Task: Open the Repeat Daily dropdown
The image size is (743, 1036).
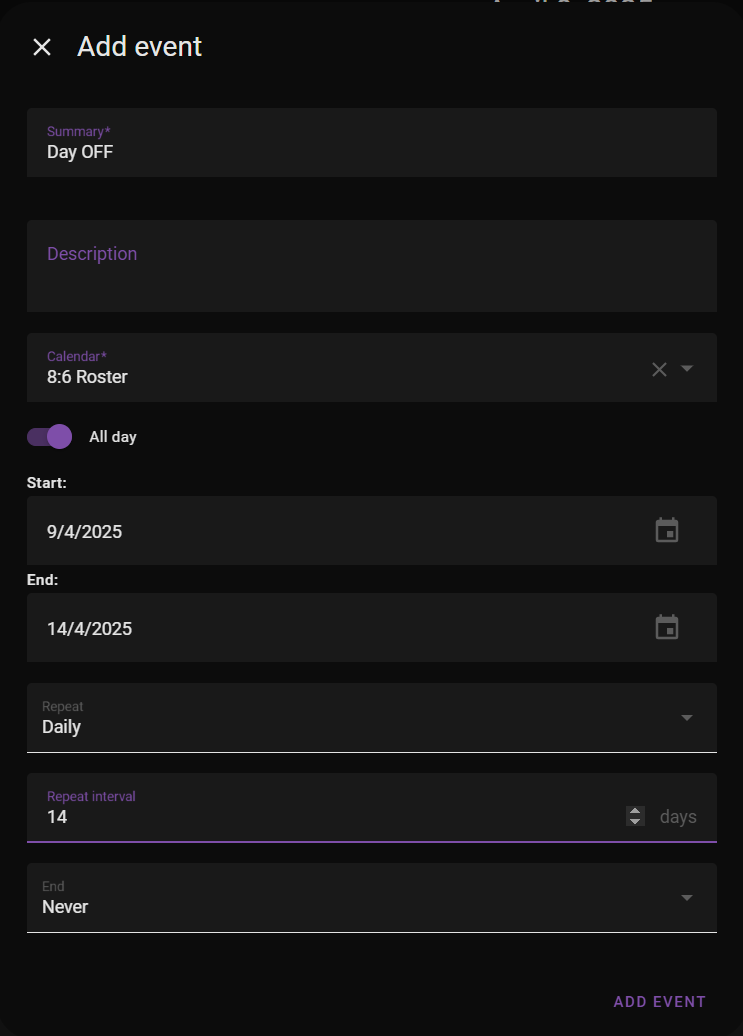Action: 371,718
